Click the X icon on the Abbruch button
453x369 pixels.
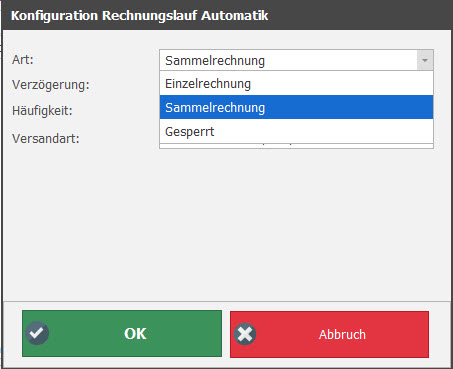click(245, 334)
